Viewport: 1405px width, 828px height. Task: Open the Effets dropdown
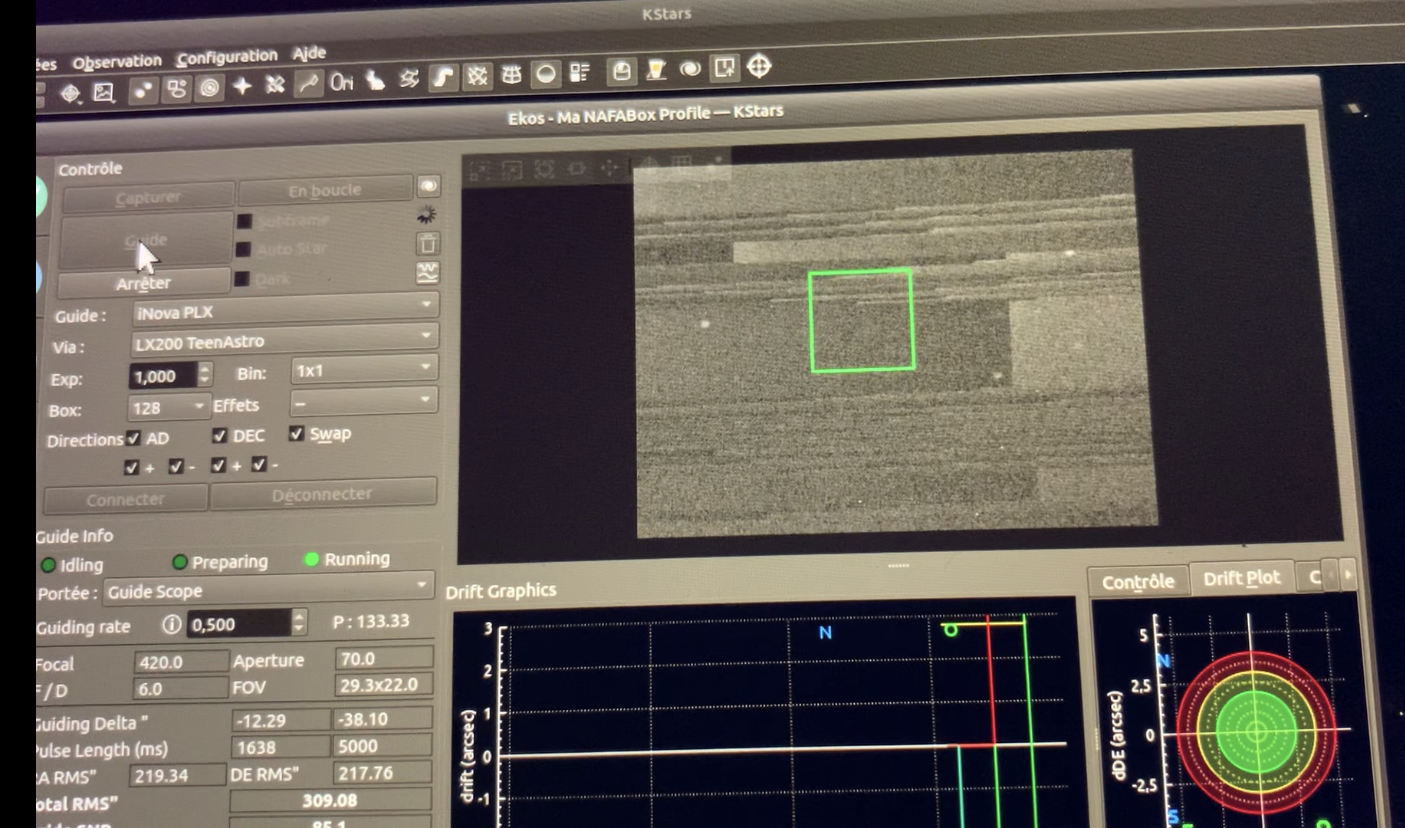[364, 402]
